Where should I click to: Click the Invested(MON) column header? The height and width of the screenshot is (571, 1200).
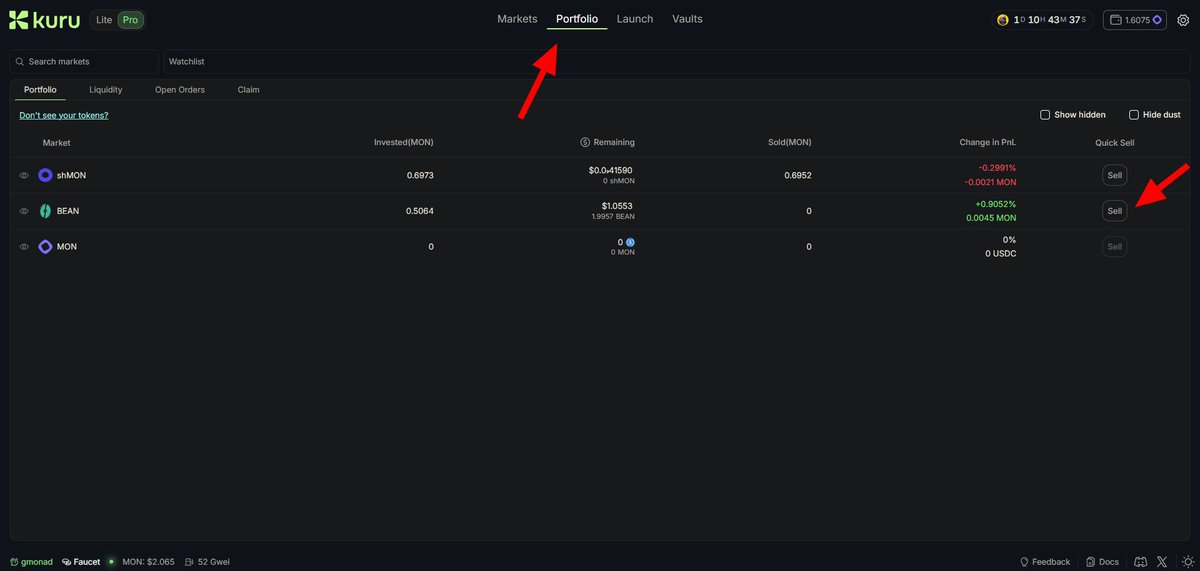click(404, 142)
